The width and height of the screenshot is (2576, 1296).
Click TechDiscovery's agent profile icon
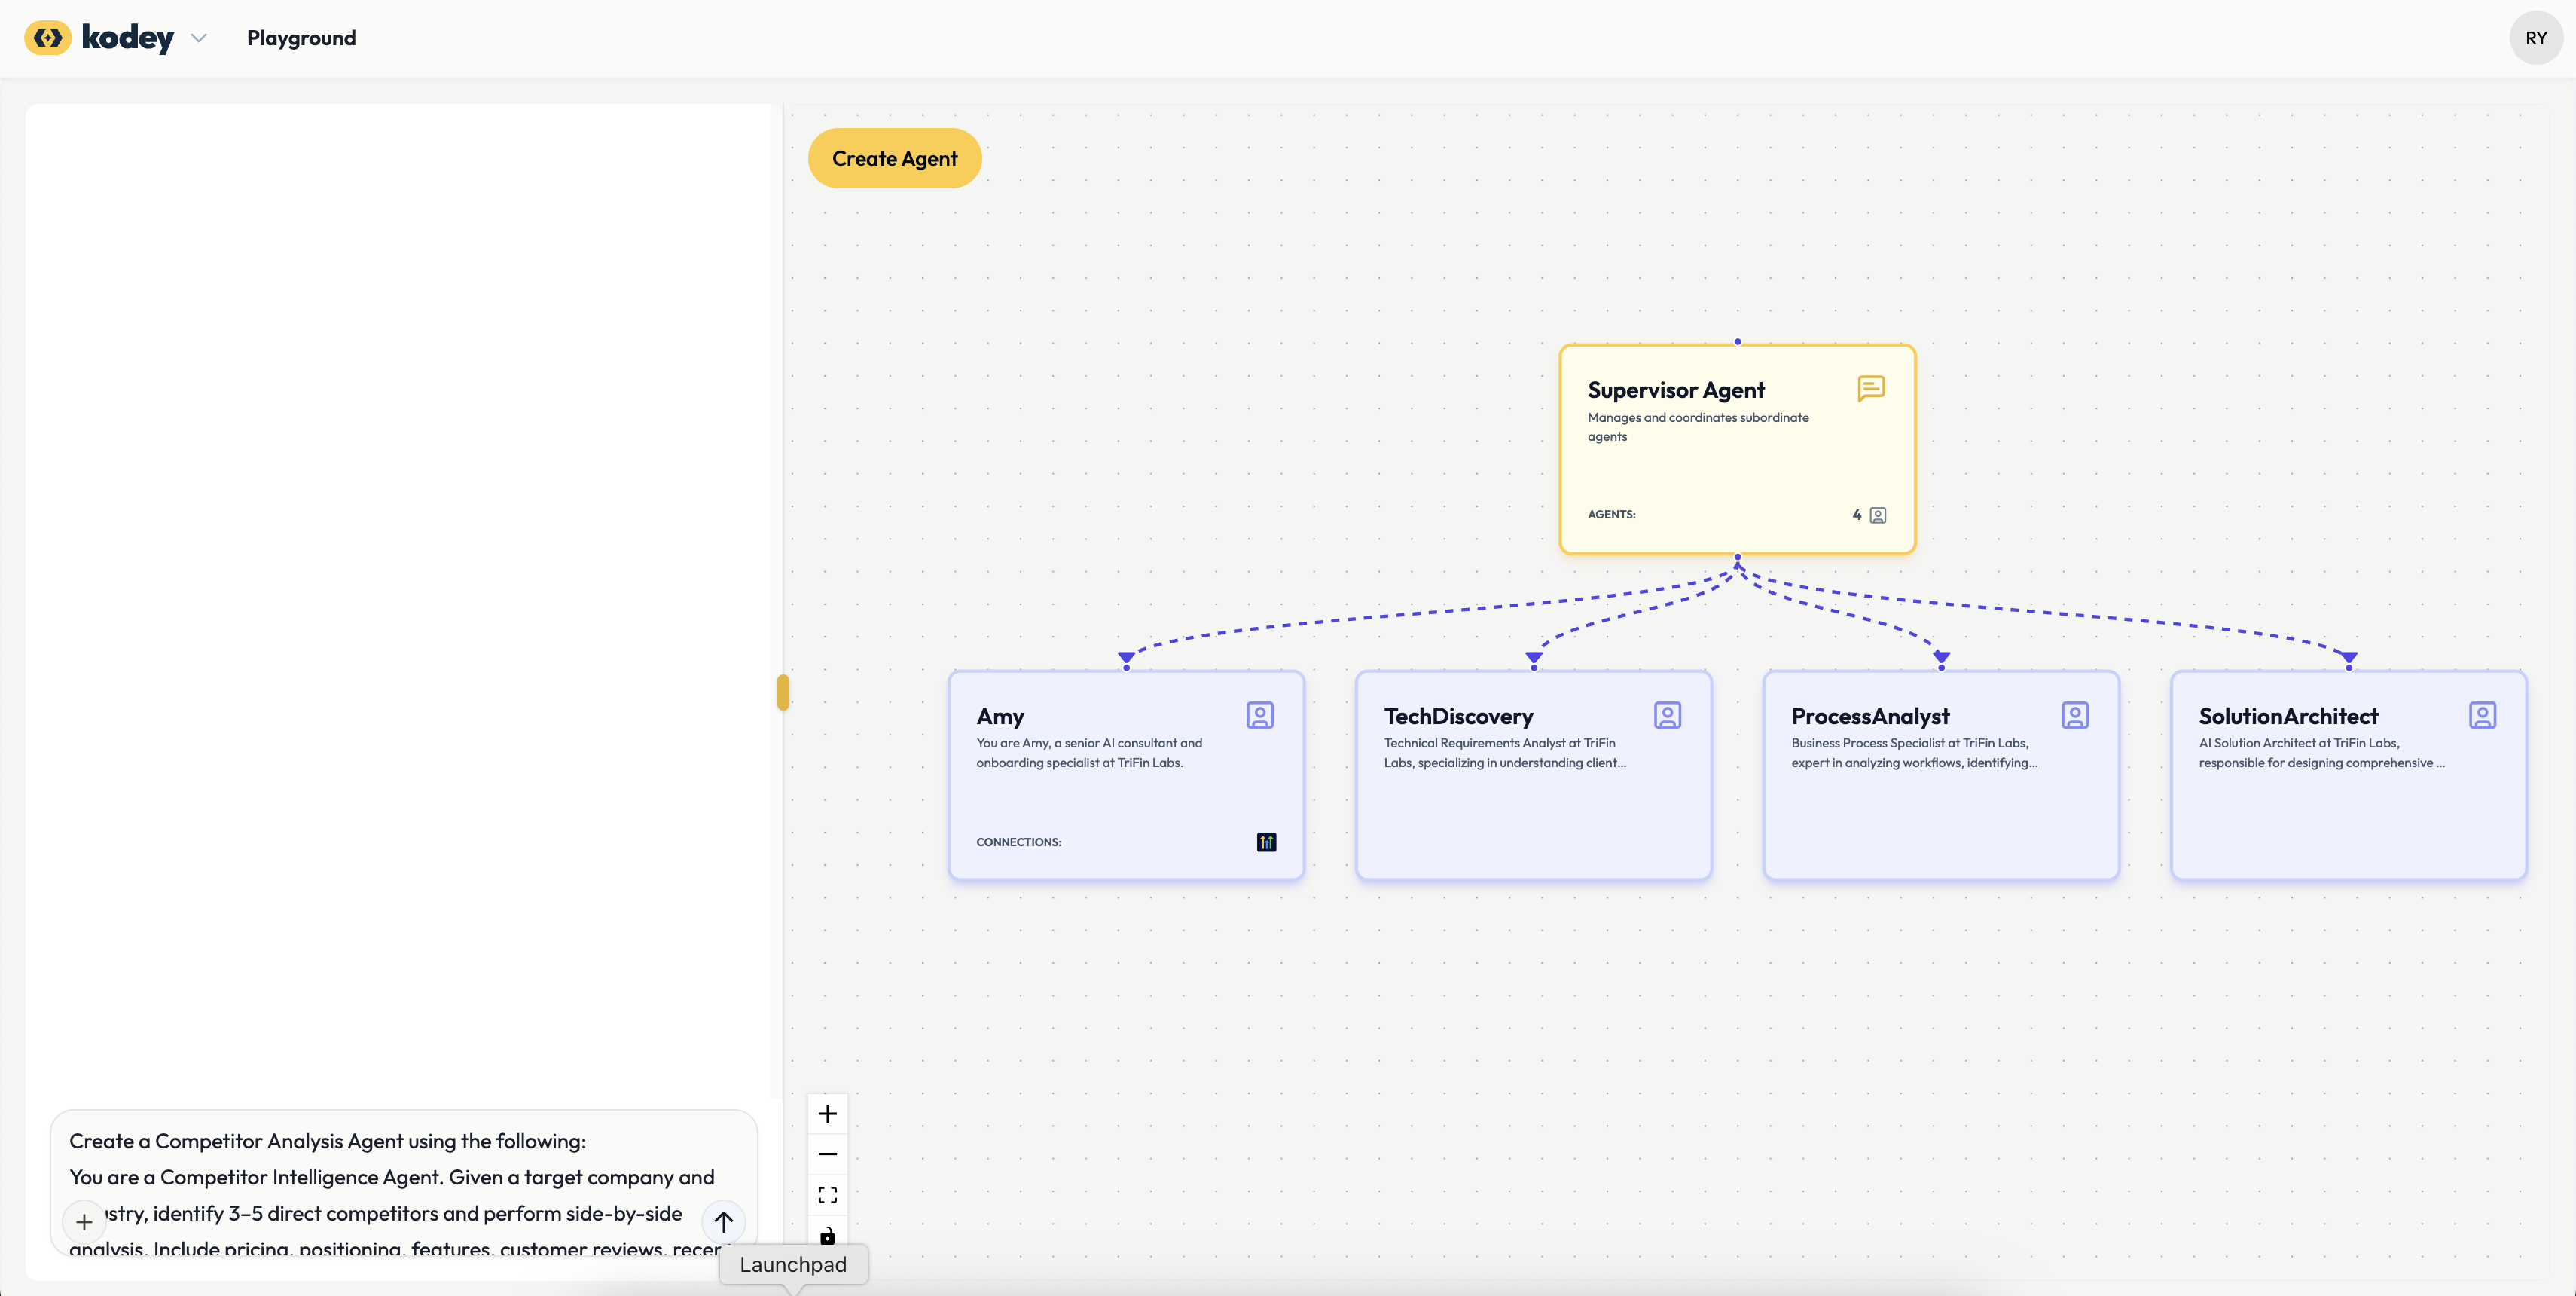pyautogui.click(x=1667, y=715)
